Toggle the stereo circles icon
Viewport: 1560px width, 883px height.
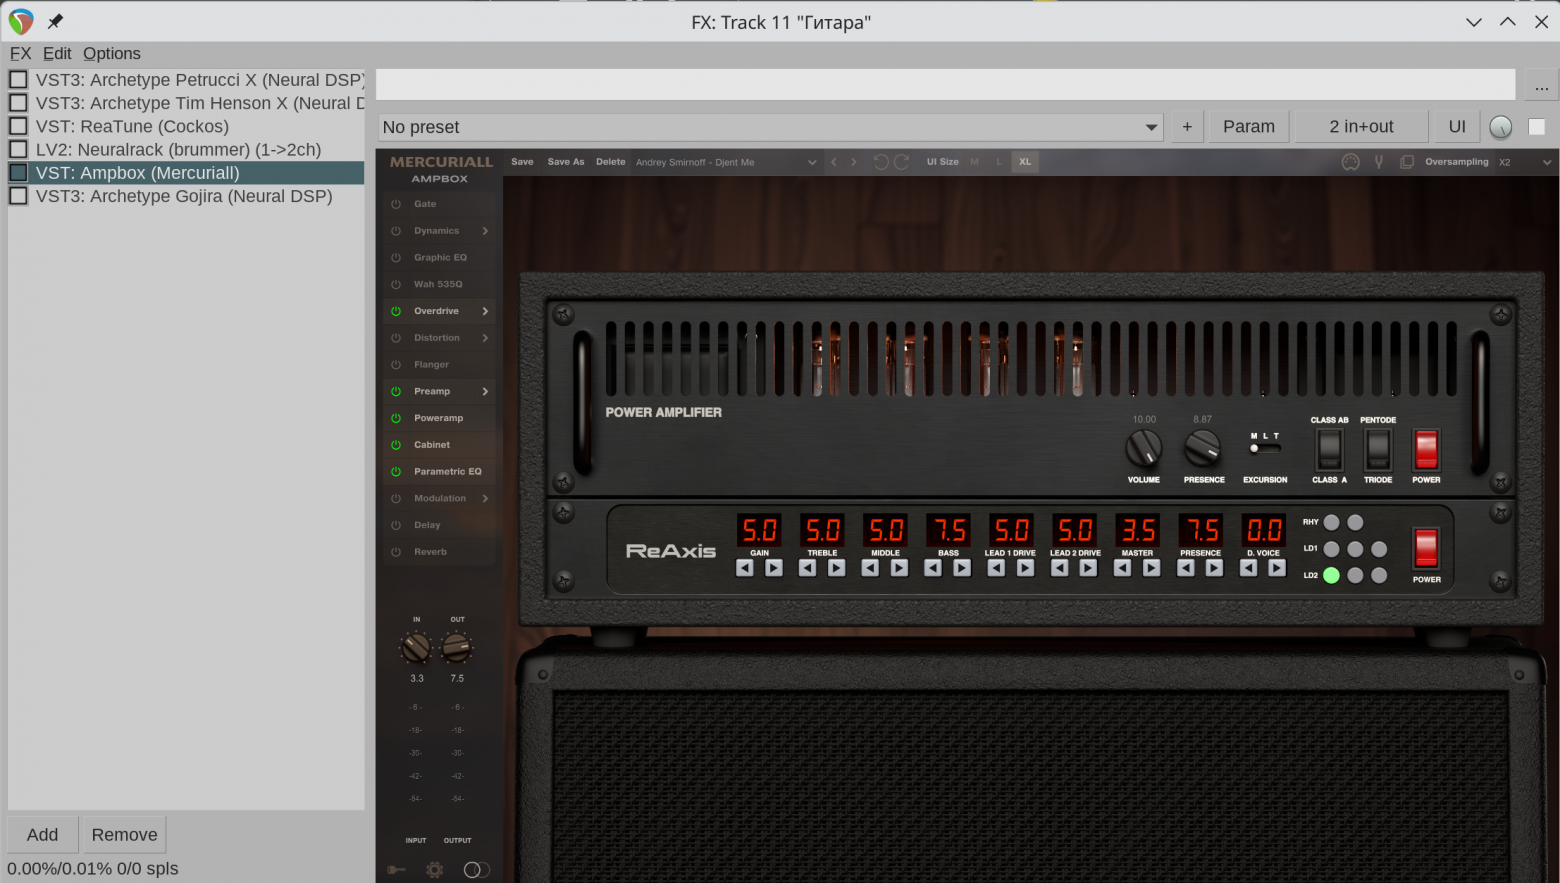coord(477,870)
